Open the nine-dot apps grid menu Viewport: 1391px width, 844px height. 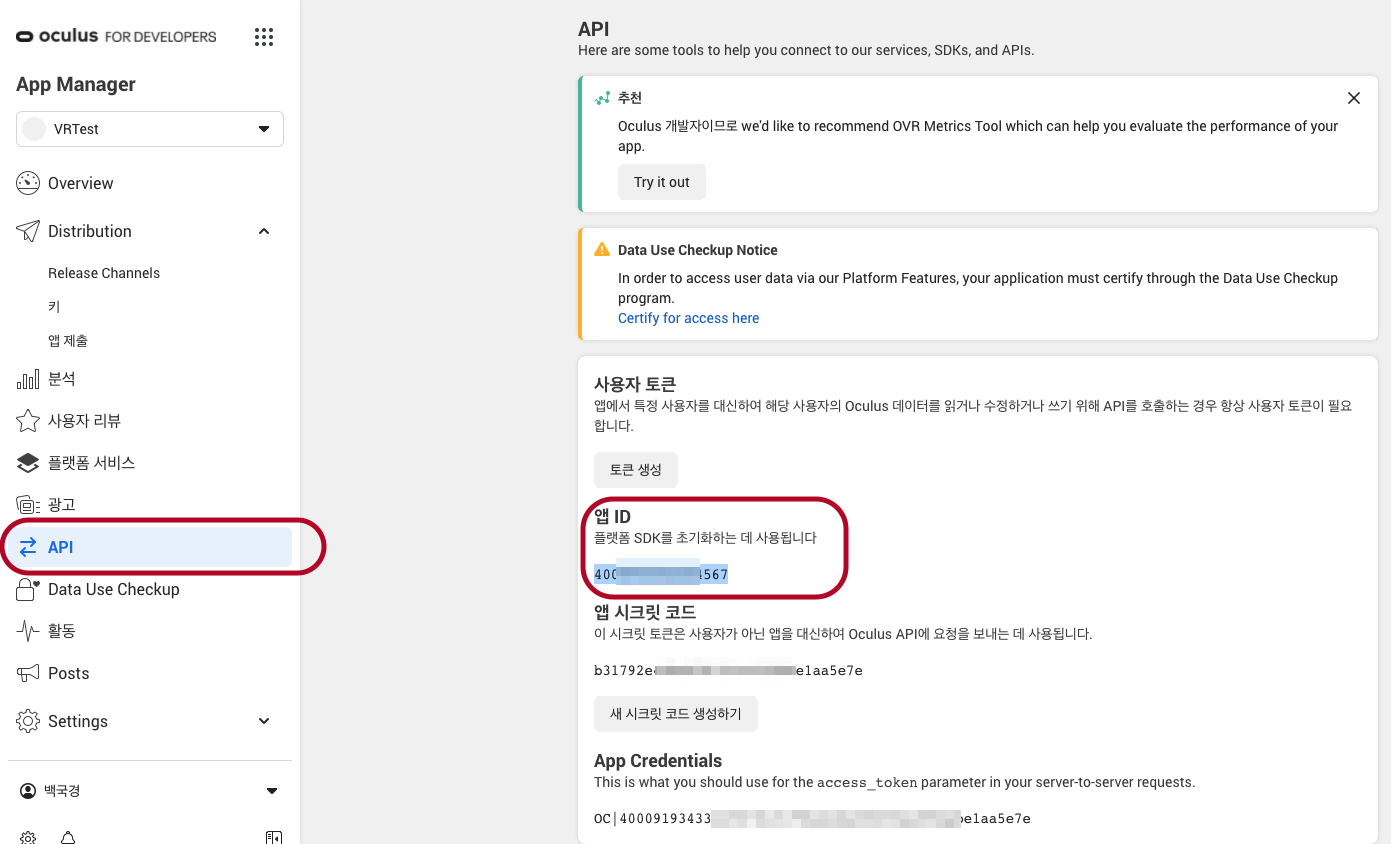(264, 37)
